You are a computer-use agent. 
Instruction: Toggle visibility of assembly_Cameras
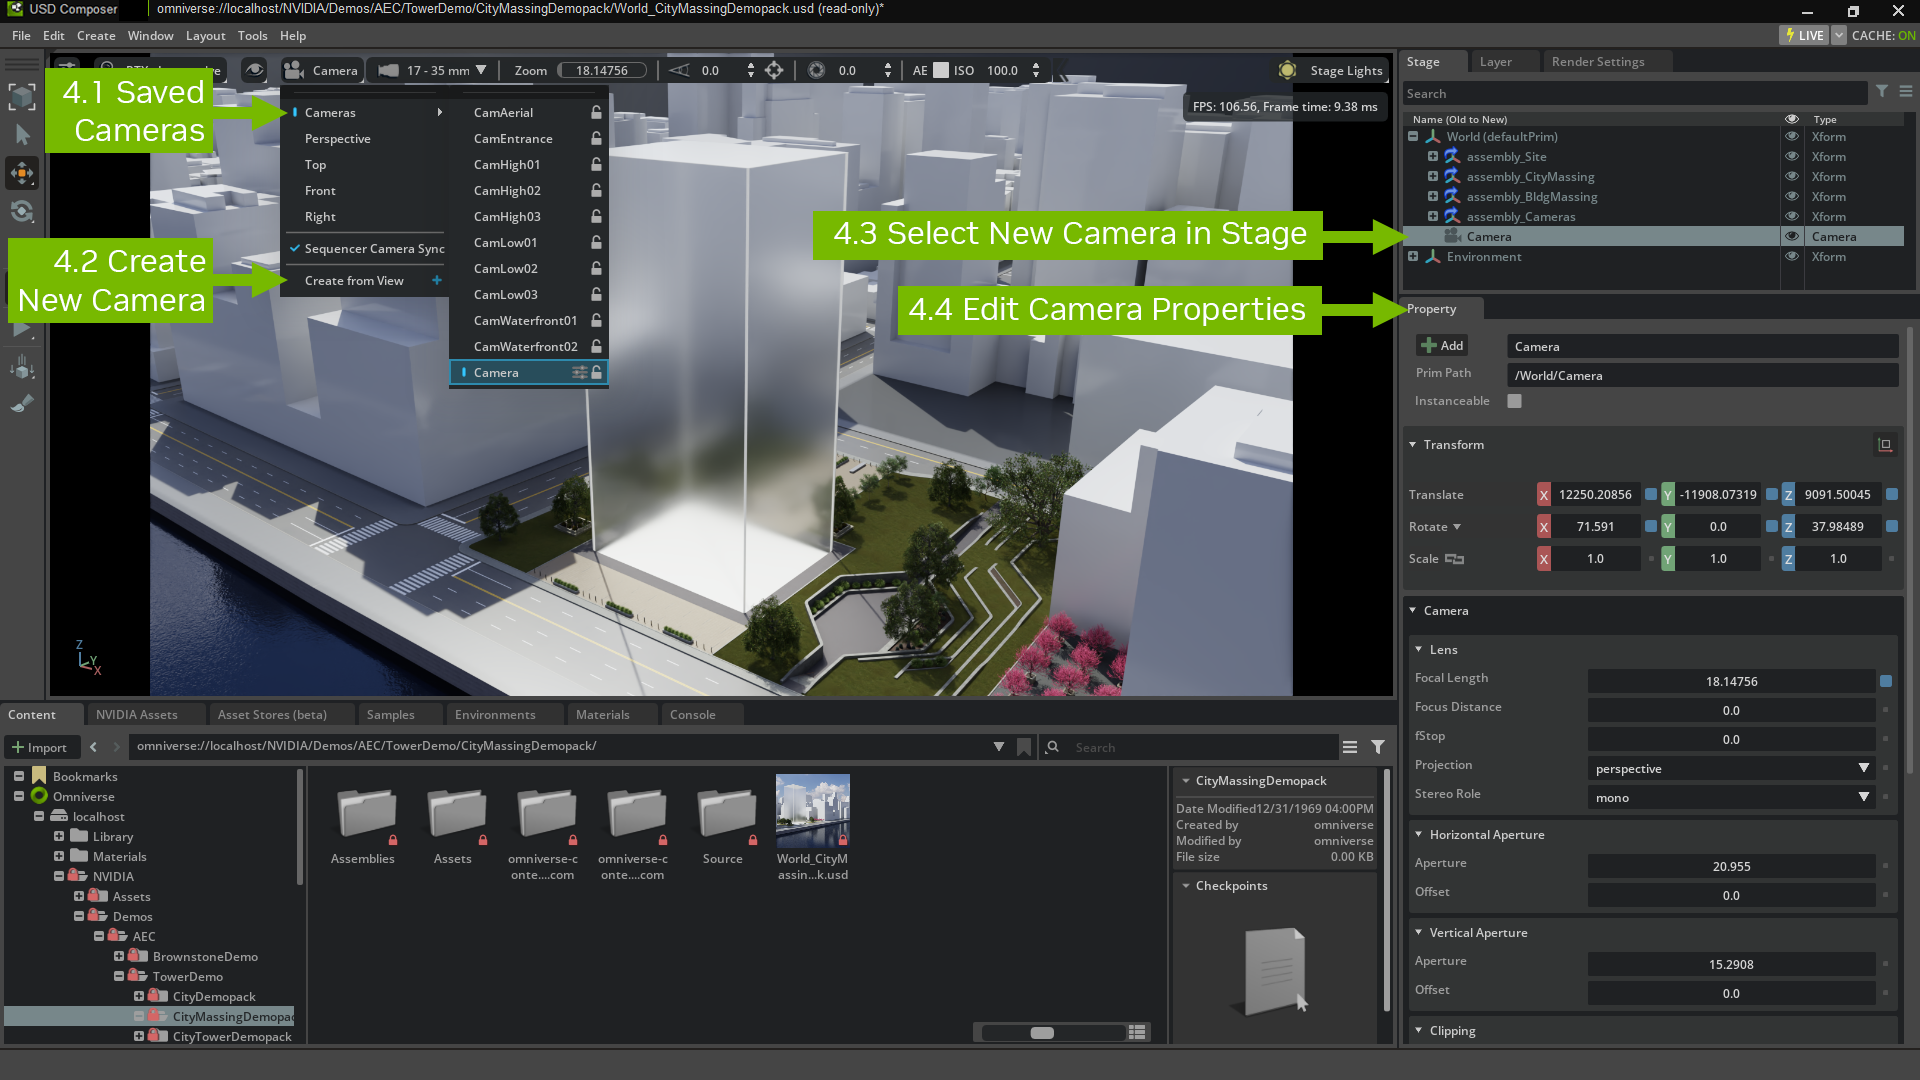tap(1792, 216)
